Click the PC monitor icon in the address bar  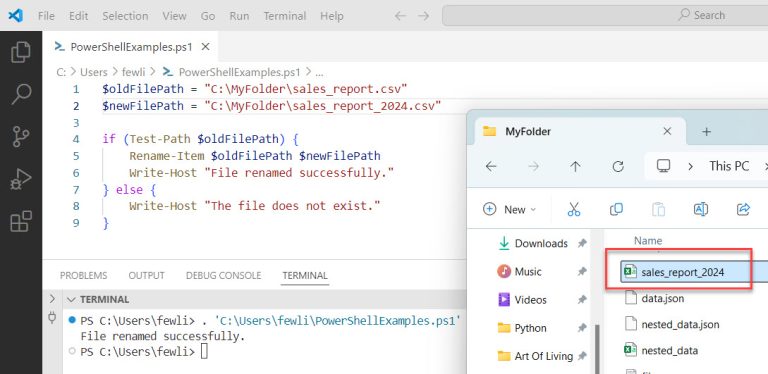pyautogui.click(x=663, y=166)
